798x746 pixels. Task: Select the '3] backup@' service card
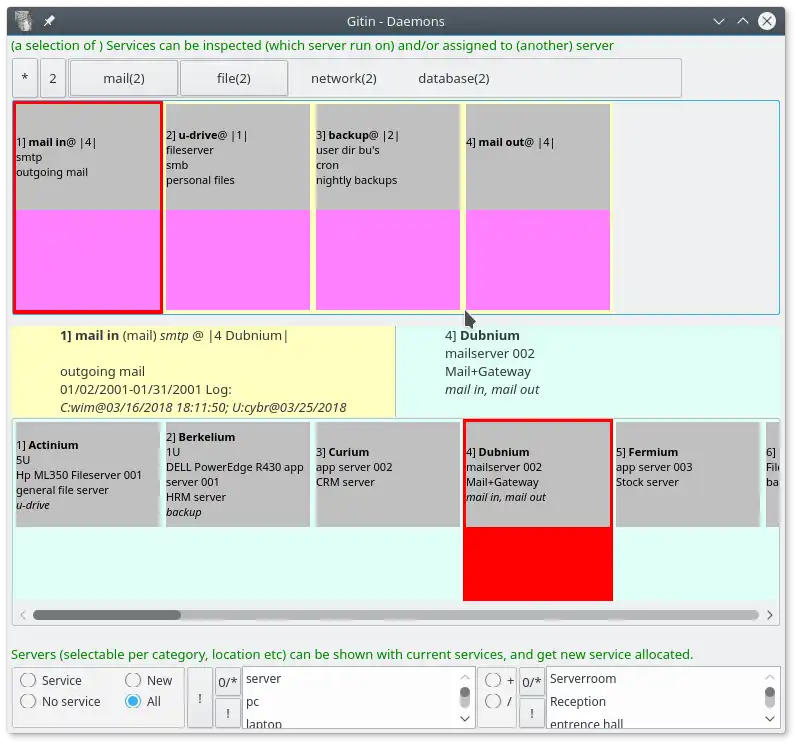coord(388,207)
